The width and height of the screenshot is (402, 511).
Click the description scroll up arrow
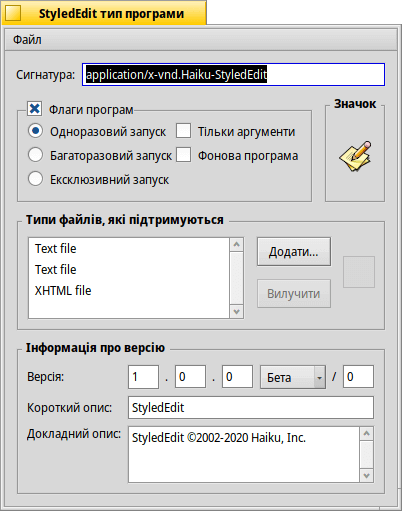point(367,434)
